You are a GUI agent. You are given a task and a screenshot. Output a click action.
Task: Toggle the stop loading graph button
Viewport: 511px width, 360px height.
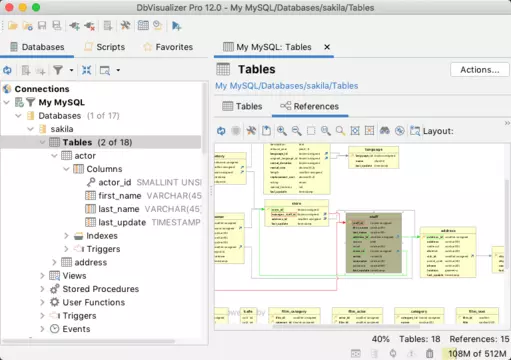point(236,131)
